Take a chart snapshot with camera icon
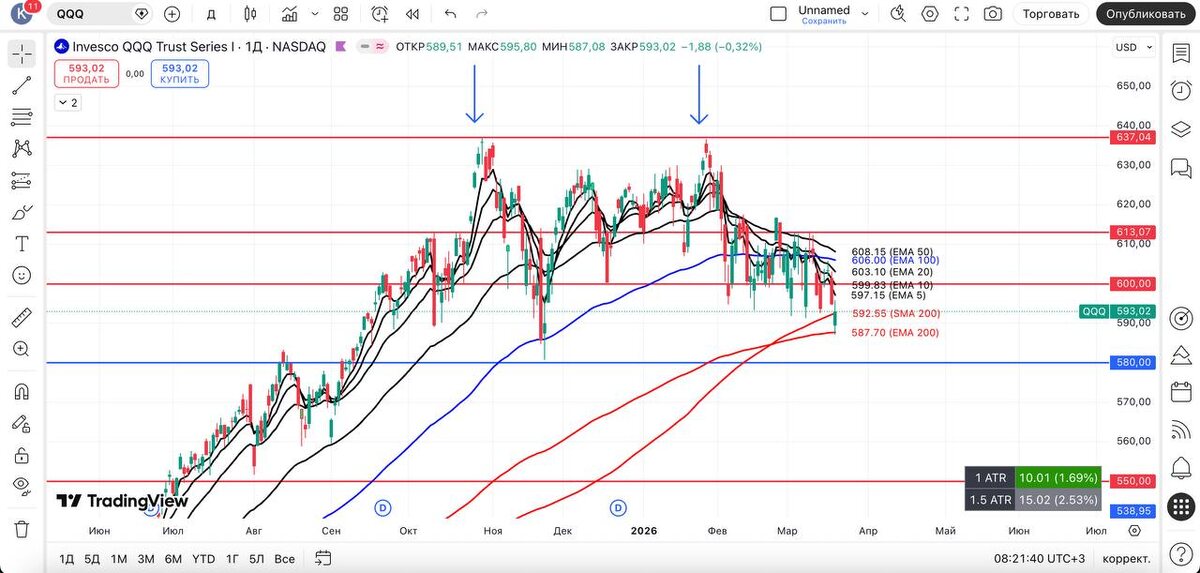 [992, 14]
